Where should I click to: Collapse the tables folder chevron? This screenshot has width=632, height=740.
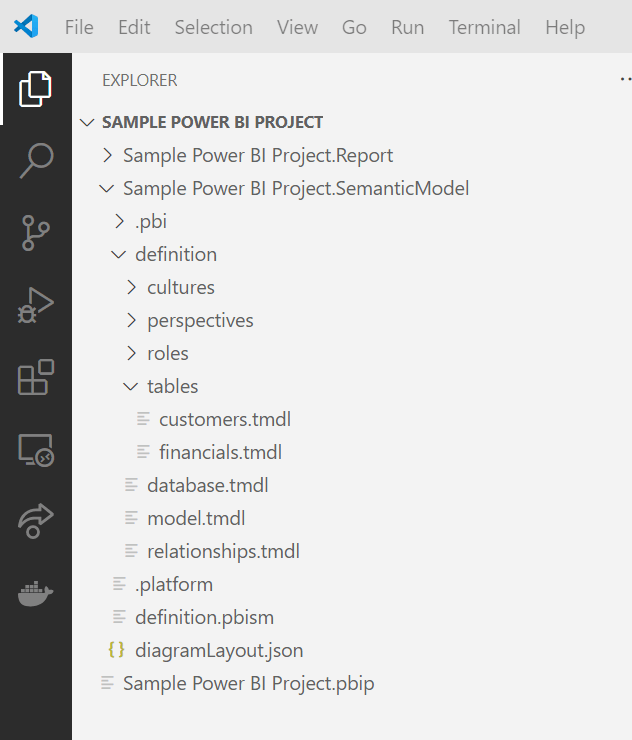[131, 387]
